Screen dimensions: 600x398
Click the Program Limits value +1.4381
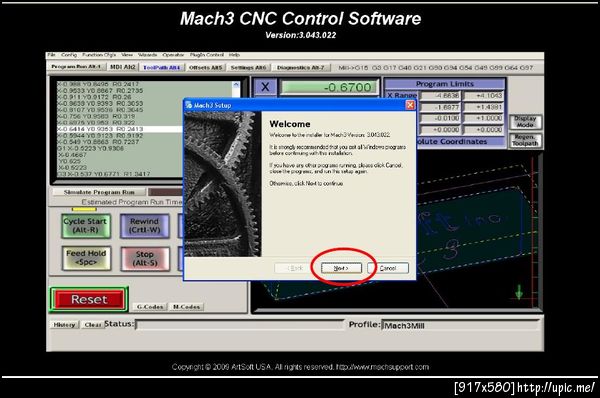point(484,107)
